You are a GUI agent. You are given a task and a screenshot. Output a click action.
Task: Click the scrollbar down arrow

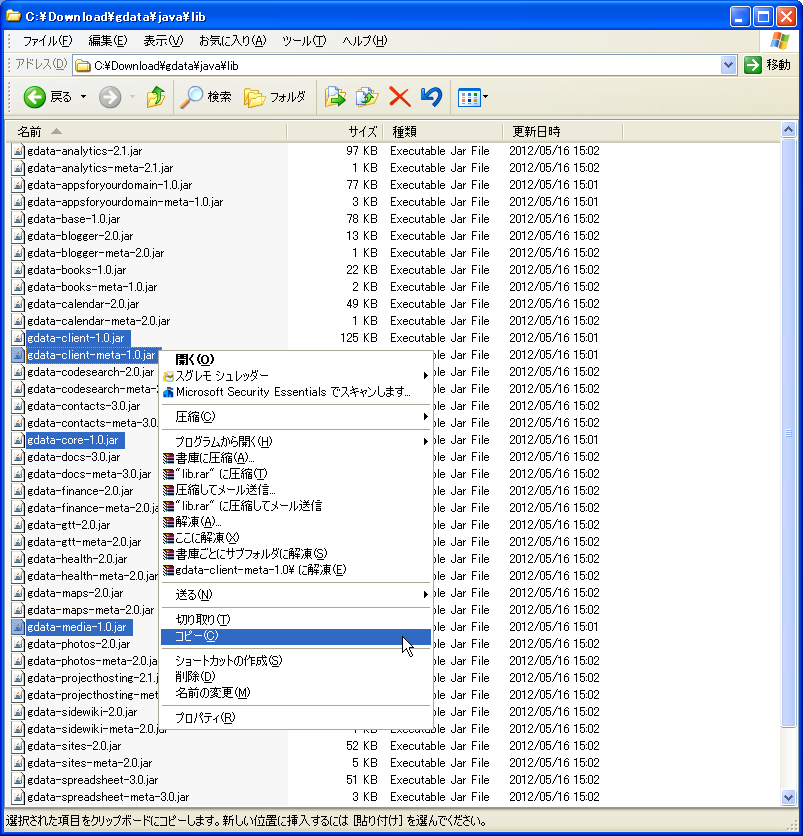click(788, 798)
